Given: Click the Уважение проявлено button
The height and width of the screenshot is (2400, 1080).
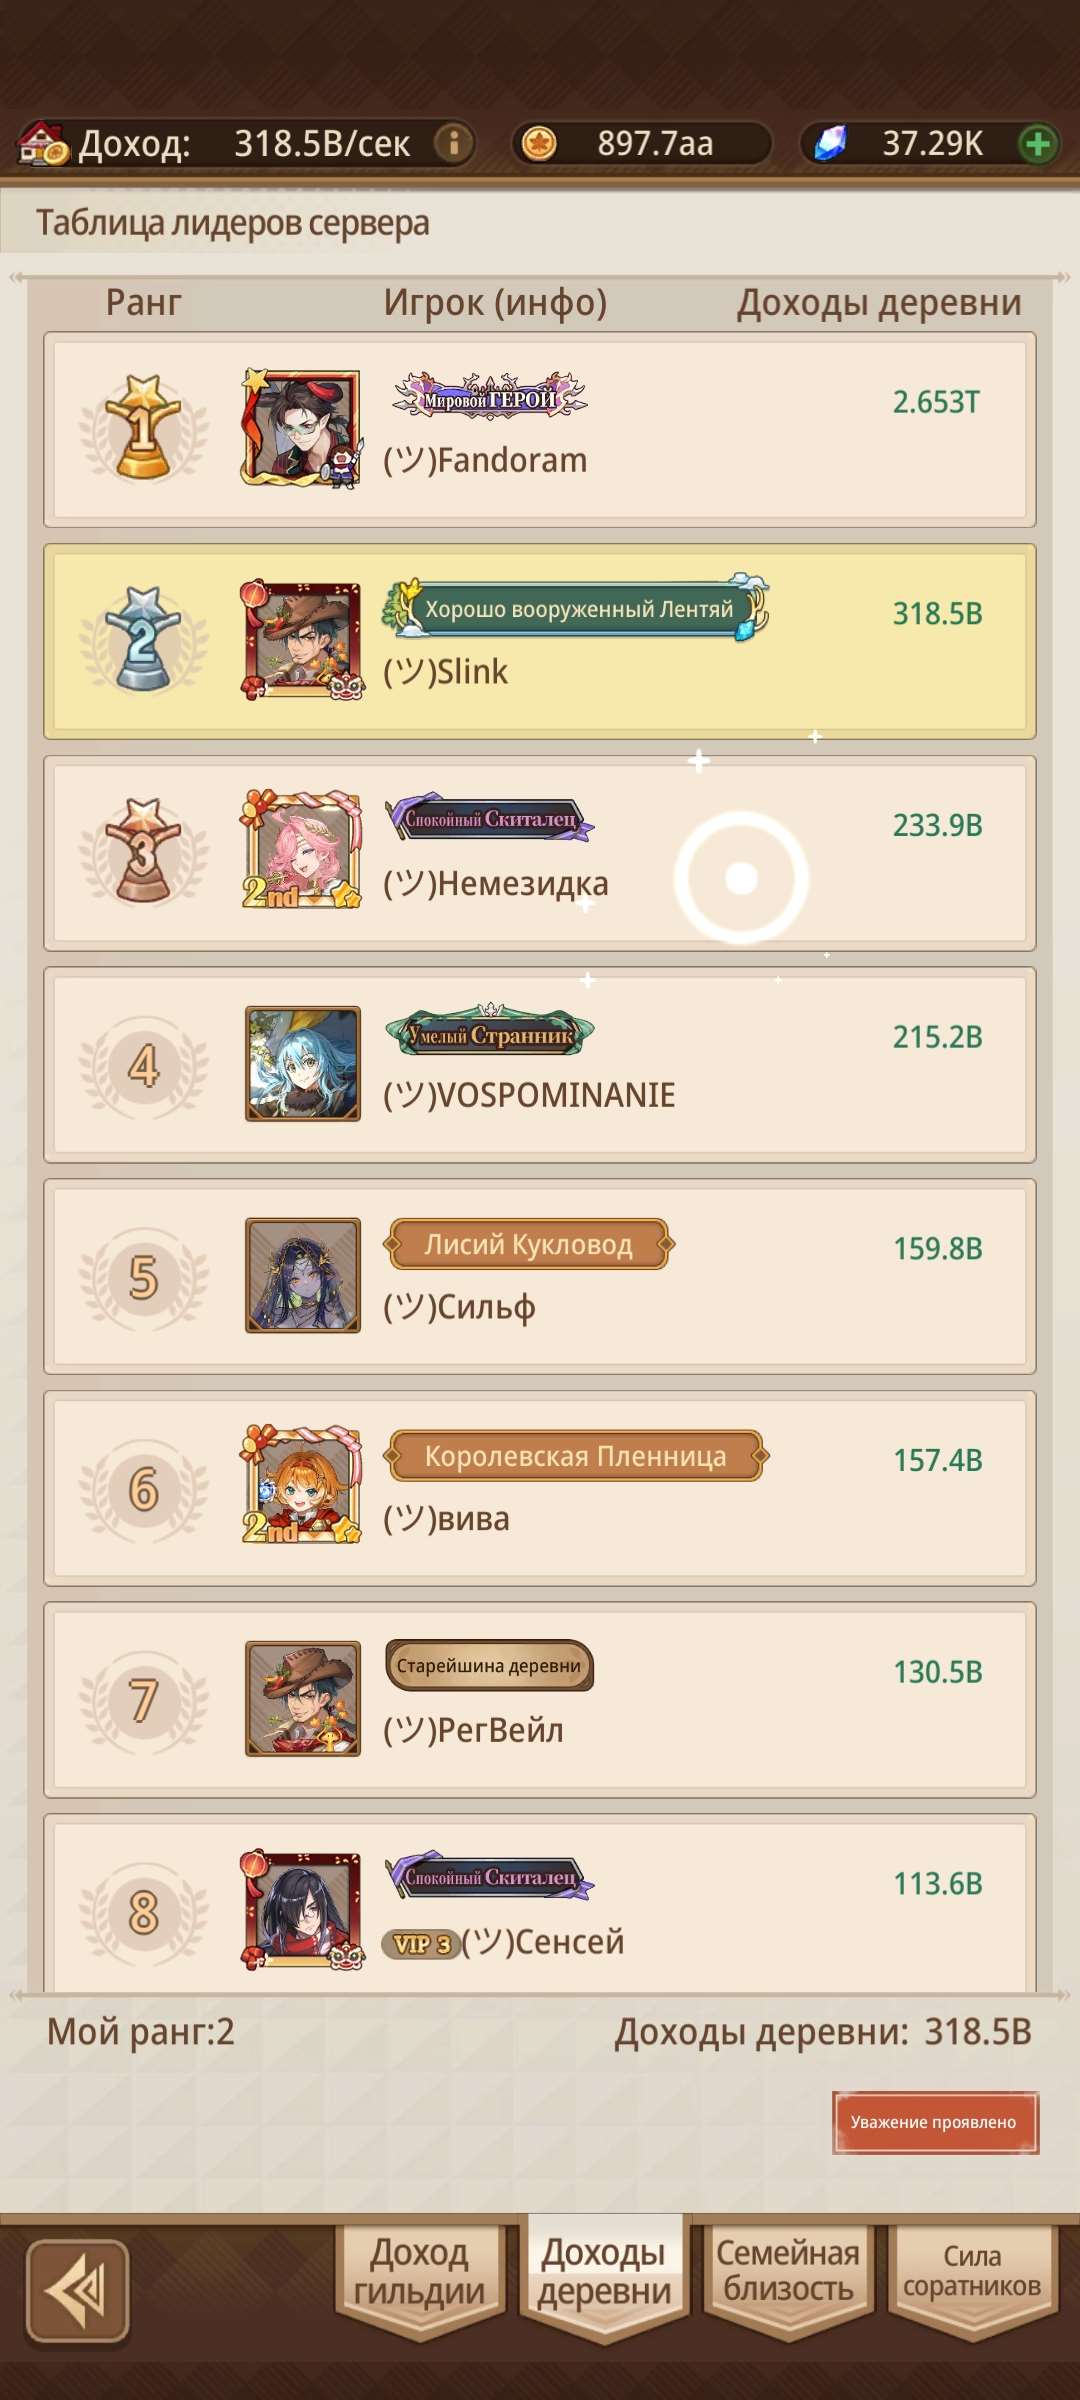Looking at the screenshot, I should pos(935,2122).
